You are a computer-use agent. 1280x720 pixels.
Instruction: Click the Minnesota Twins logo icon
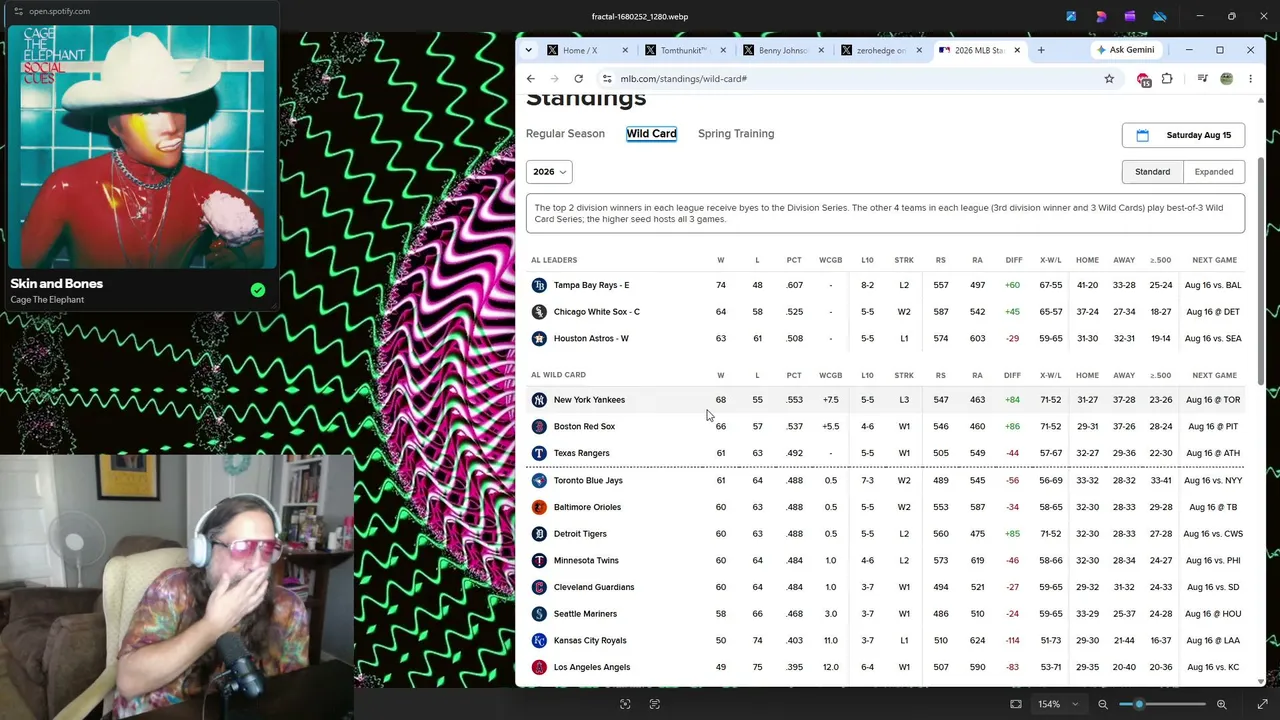[x=539, y=561]
